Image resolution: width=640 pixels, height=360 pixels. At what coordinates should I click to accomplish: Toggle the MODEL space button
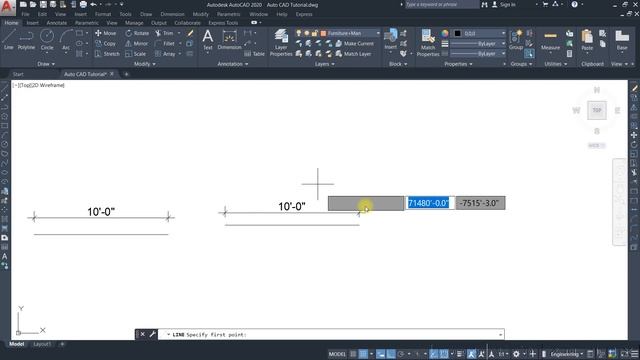tap(337, 354)
